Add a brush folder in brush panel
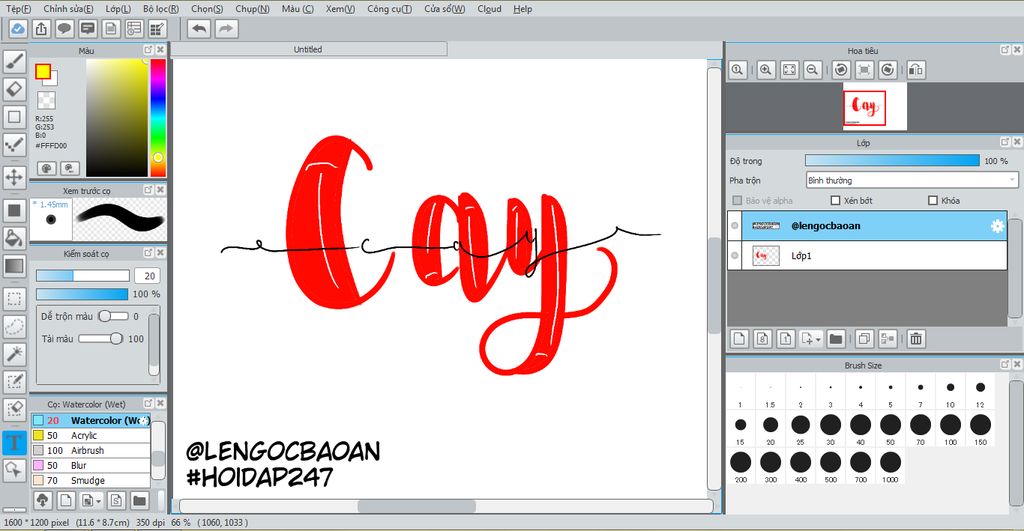The image size is (1024, 531). [138, 501]
